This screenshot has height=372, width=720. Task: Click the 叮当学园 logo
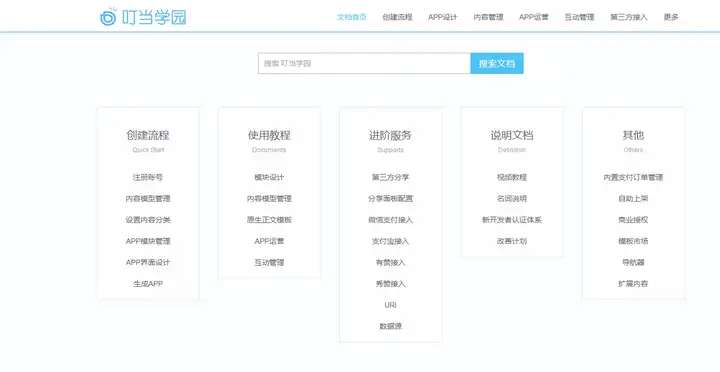143,17
